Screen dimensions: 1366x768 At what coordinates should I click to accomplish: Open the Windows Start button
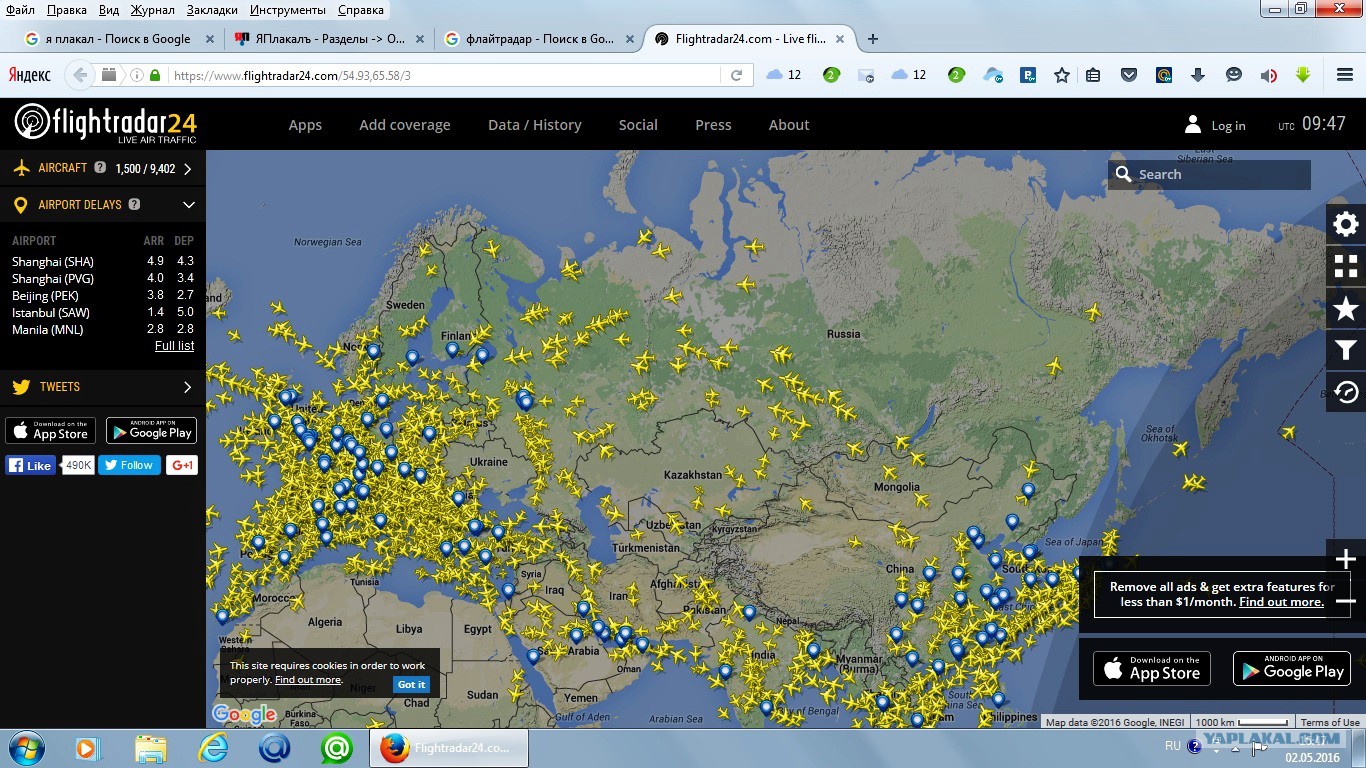coord(24,748)
